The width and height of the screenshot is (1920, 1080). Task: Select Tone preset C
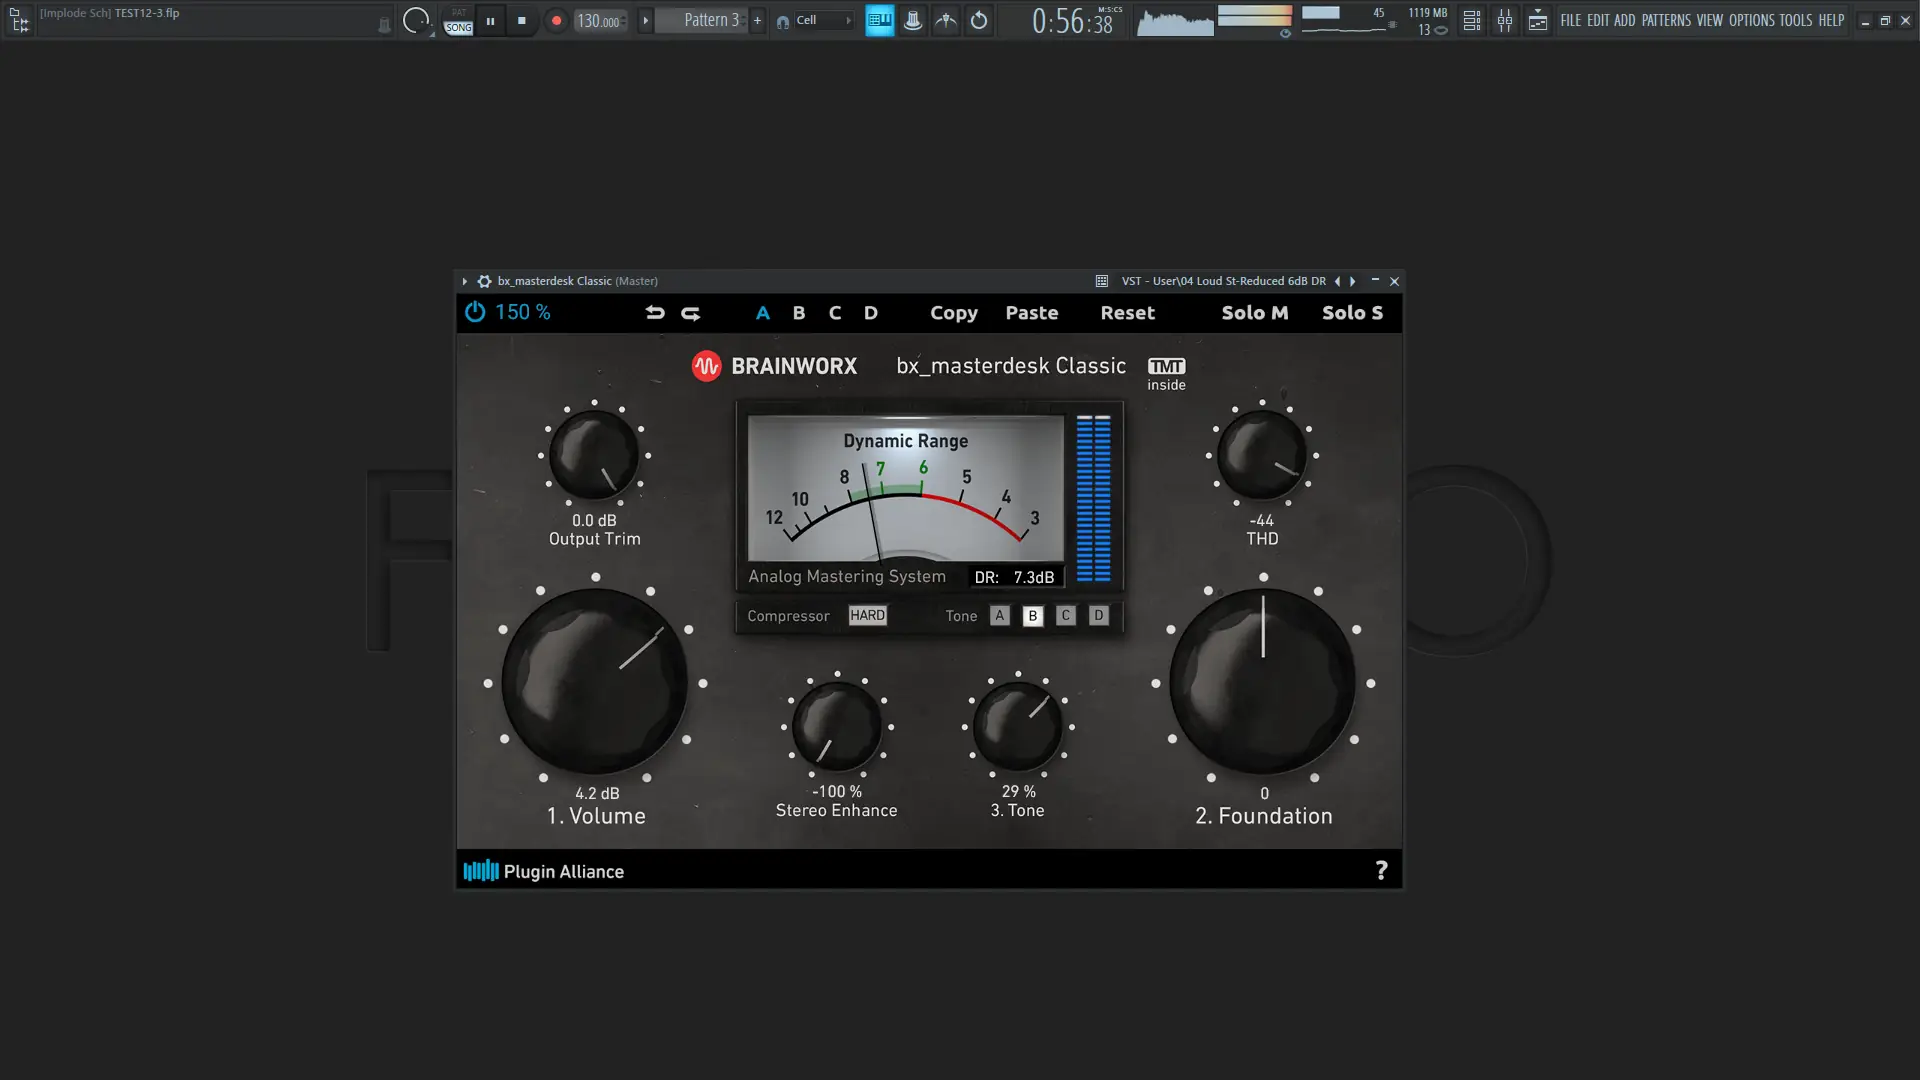point(1065,616)
